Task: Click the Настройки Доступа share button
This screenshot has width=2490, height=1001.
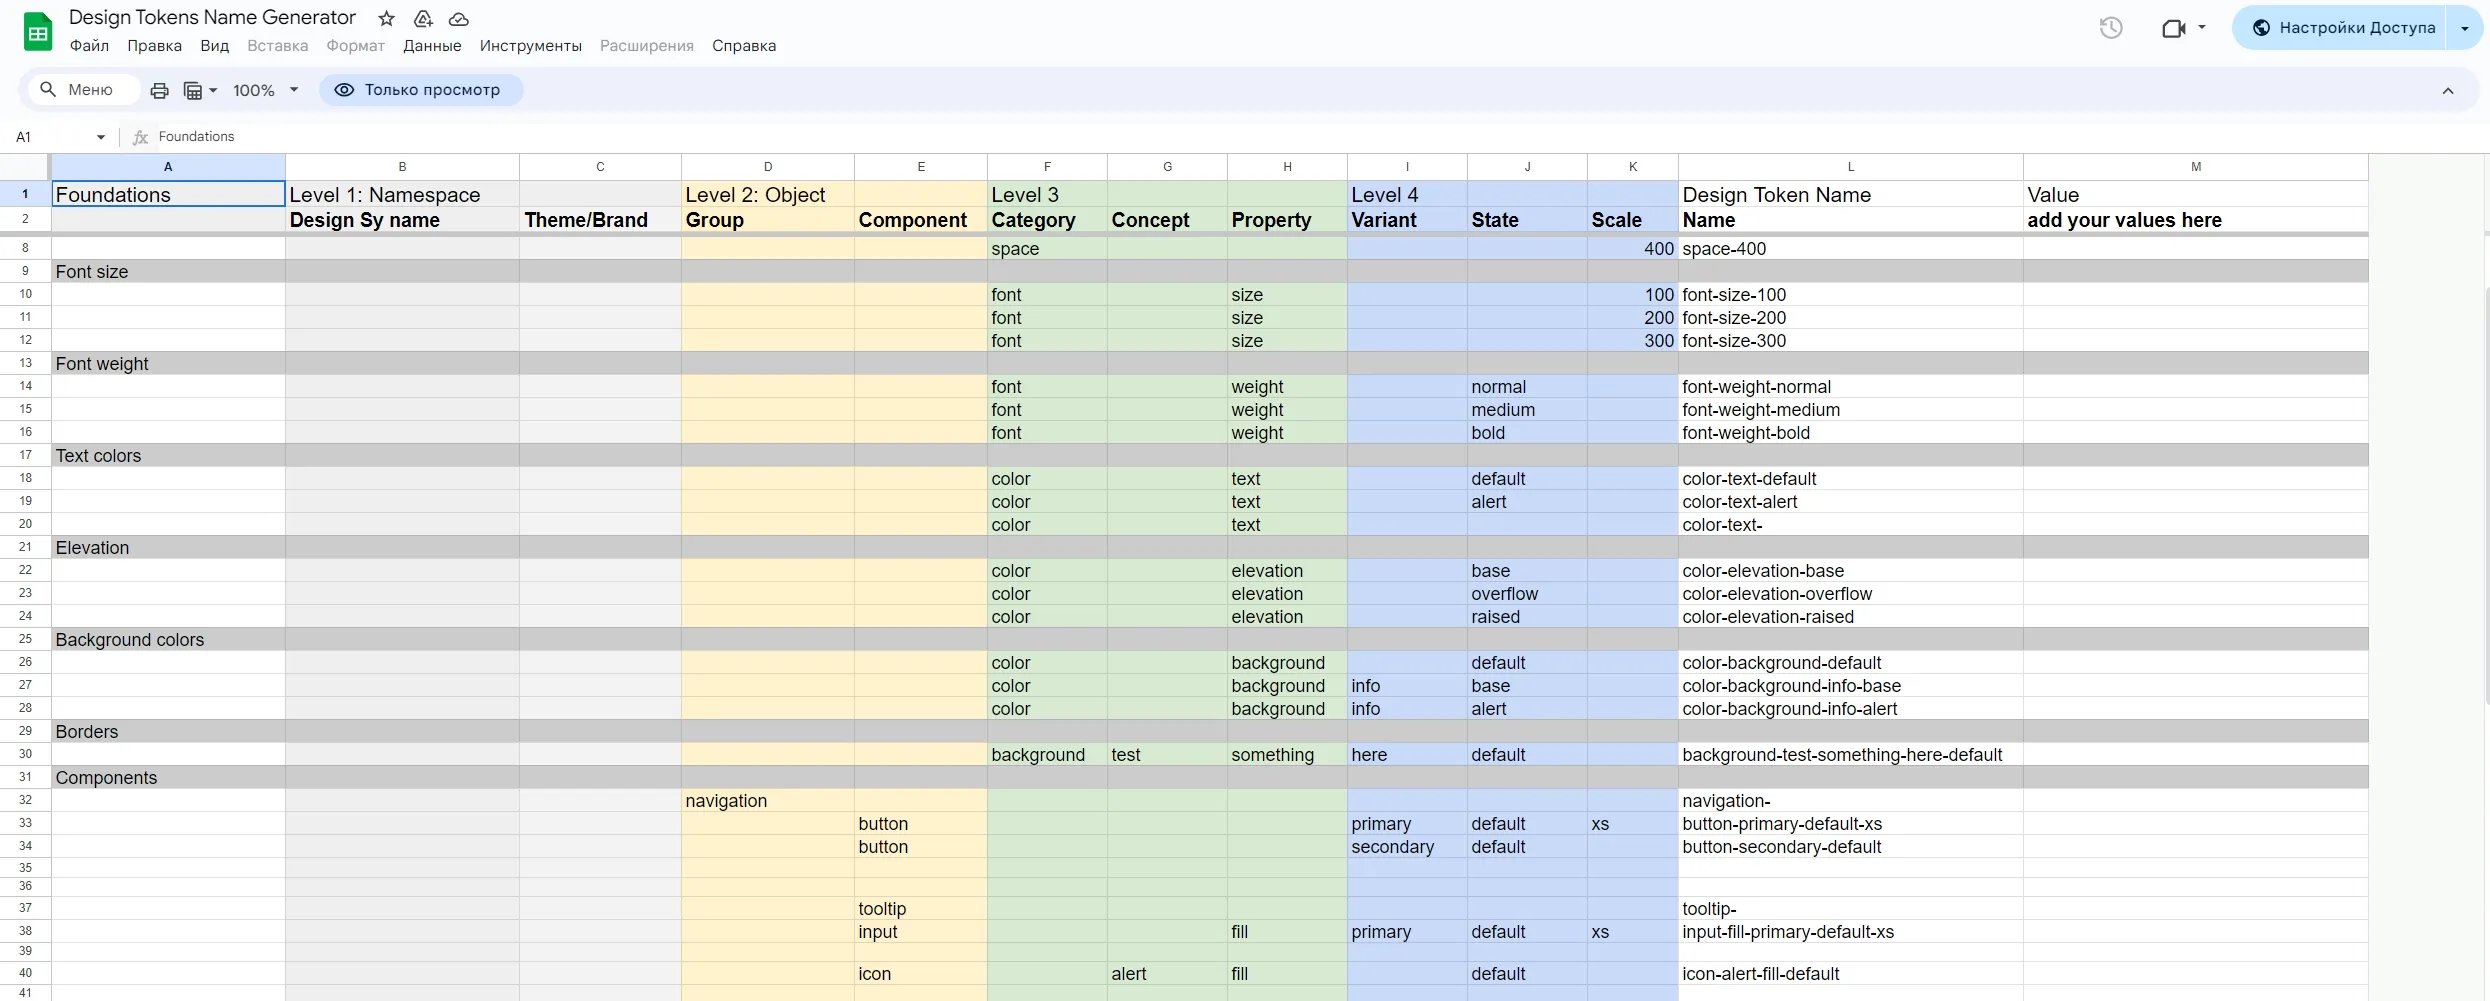Action: tap(2342, 28)
